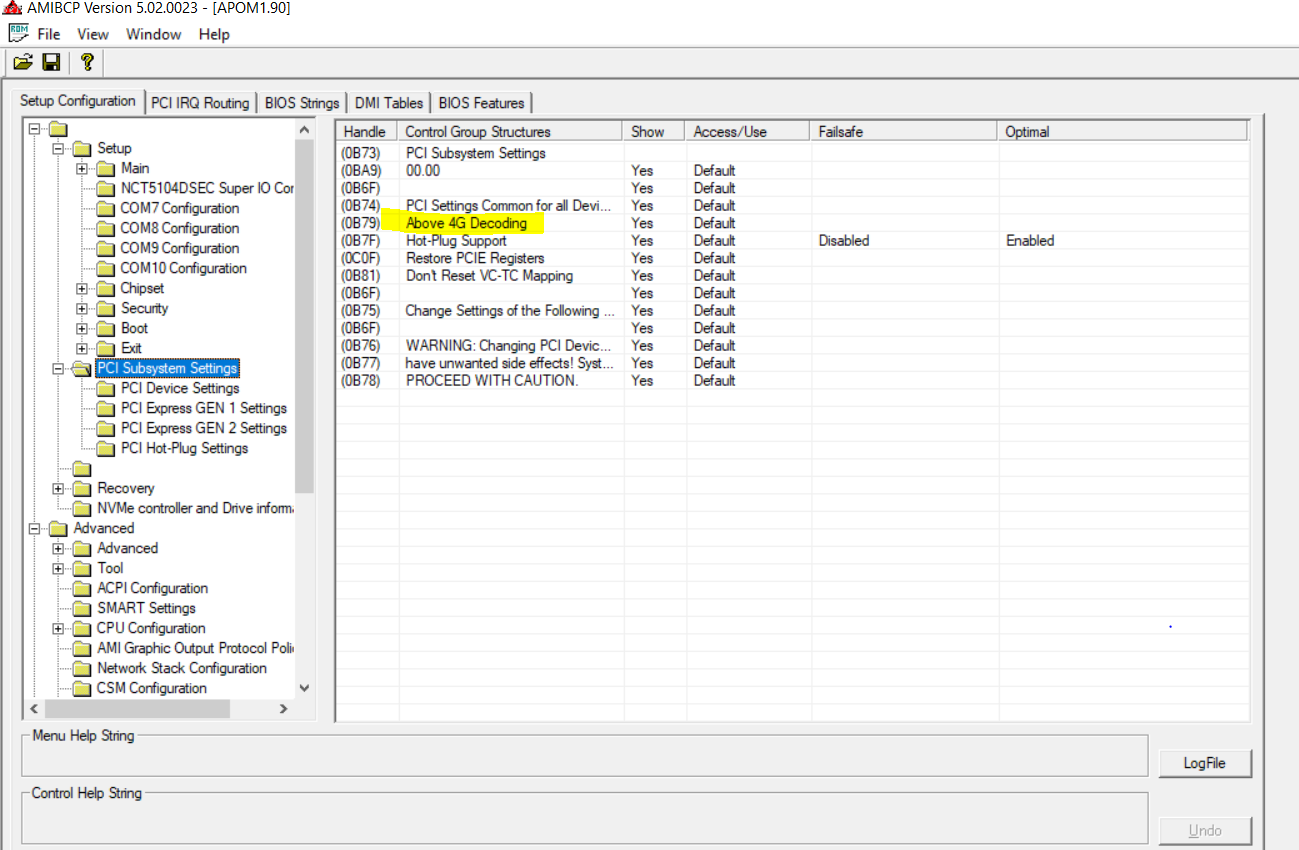This screenshot has width=1299, height=850.
Task: Select PCI Hot-Plug Settings tree item
Action: 184,448
